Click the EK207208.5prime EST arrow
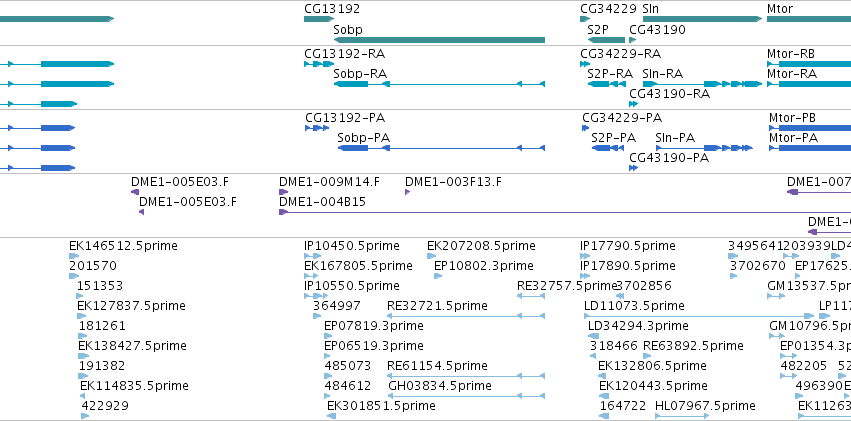Viewport: 851px width, 421px height. tap(432, 256)
